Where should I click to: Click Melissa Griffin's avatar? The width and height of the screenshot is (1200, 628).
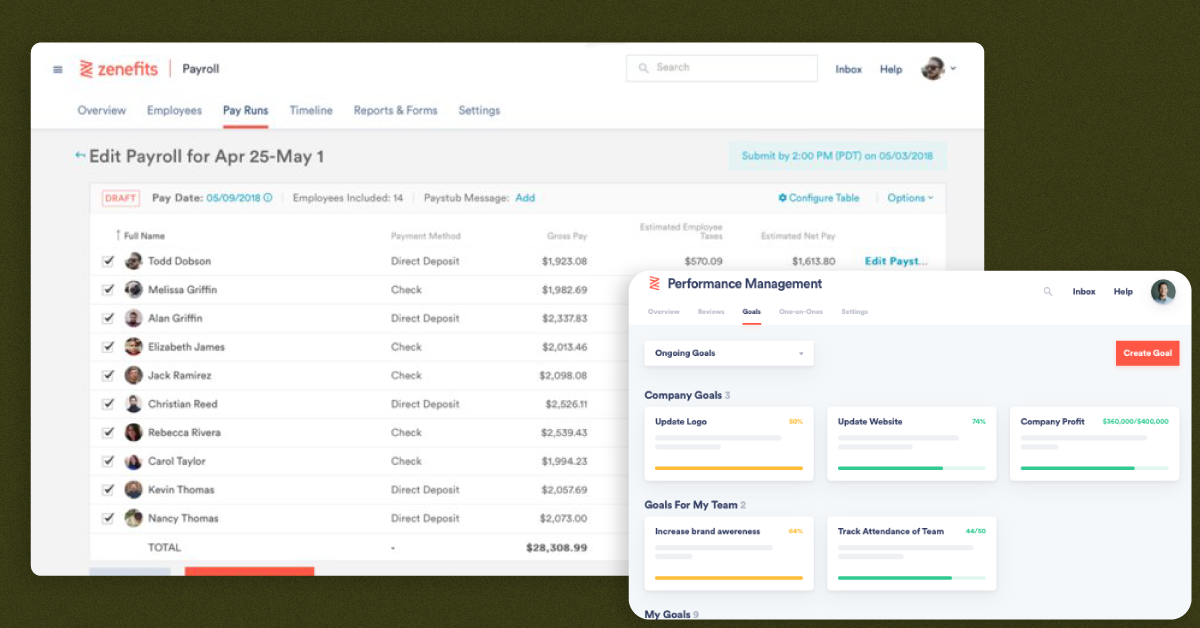point(133,290)
